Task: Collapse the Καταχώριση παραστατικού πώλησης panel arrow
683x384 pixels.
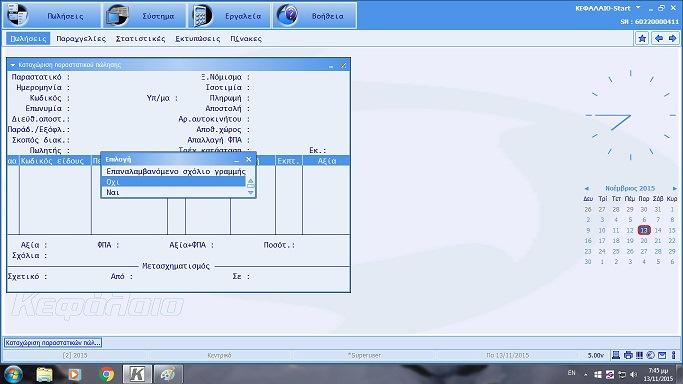Action: click(13, 65)
